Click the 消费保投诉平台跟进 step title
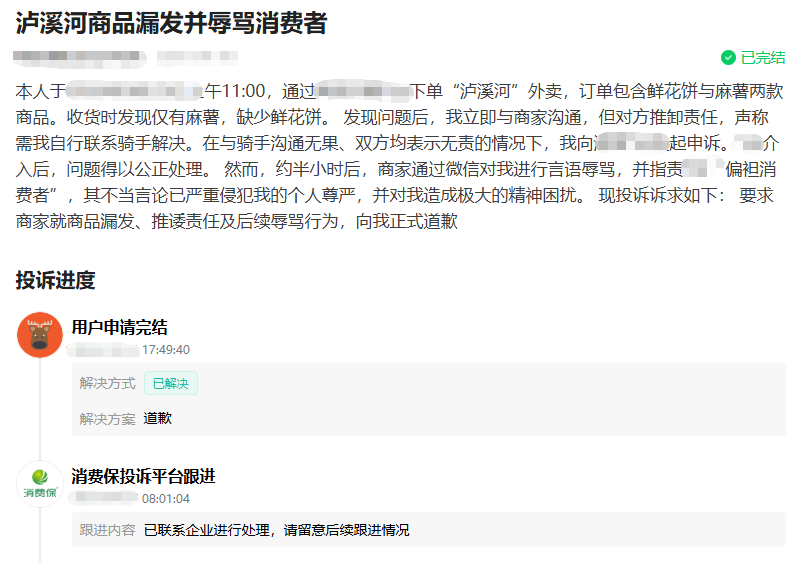The image size is (801, 562). 144,476
